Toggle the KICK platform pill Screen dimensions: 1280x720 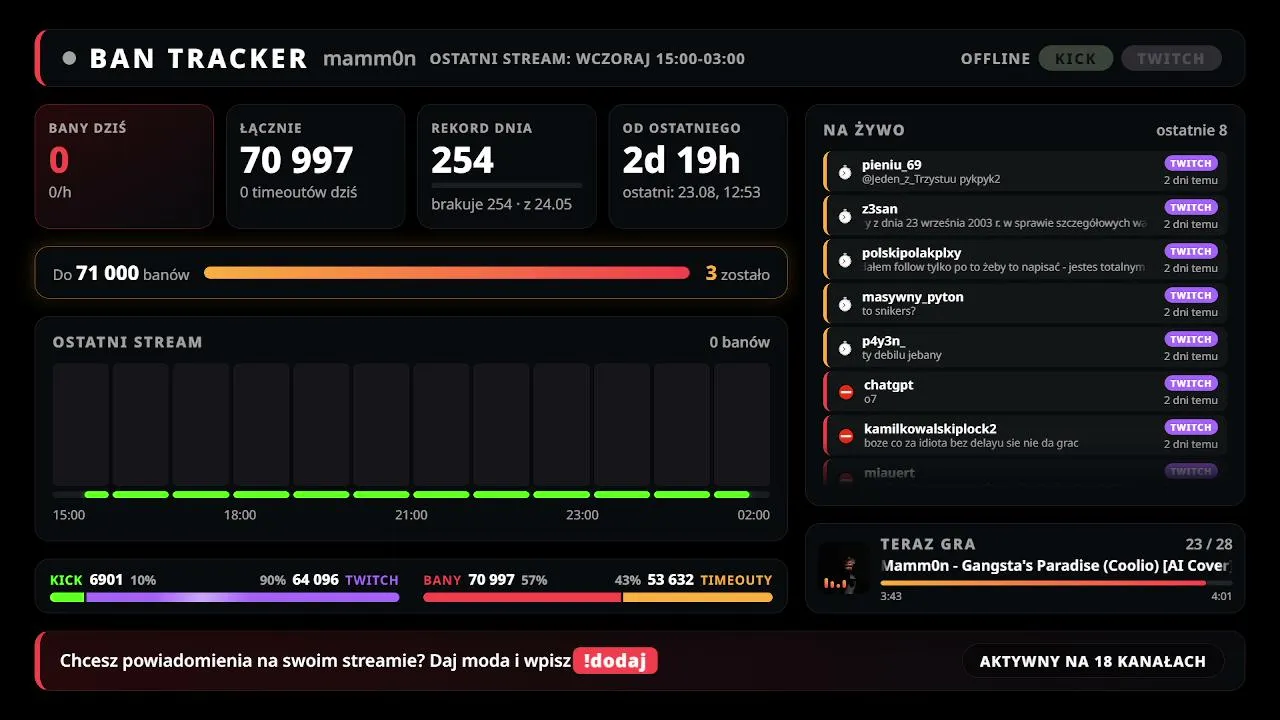(1076, 58)
